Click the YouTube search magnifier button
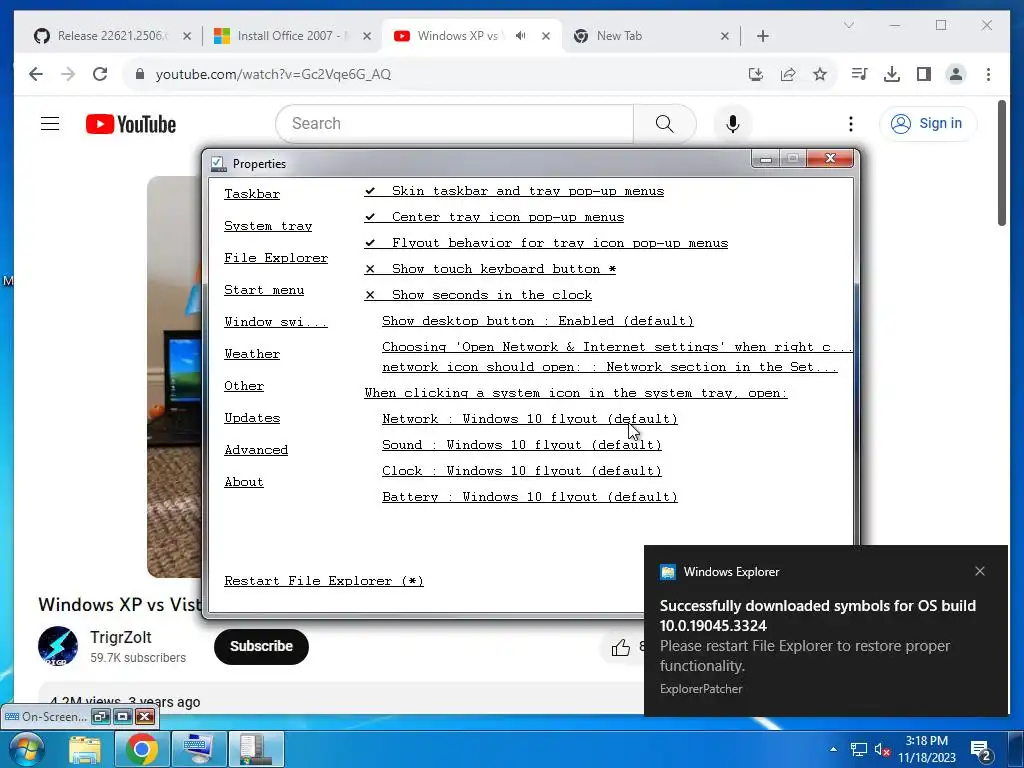 pos(664,123)
